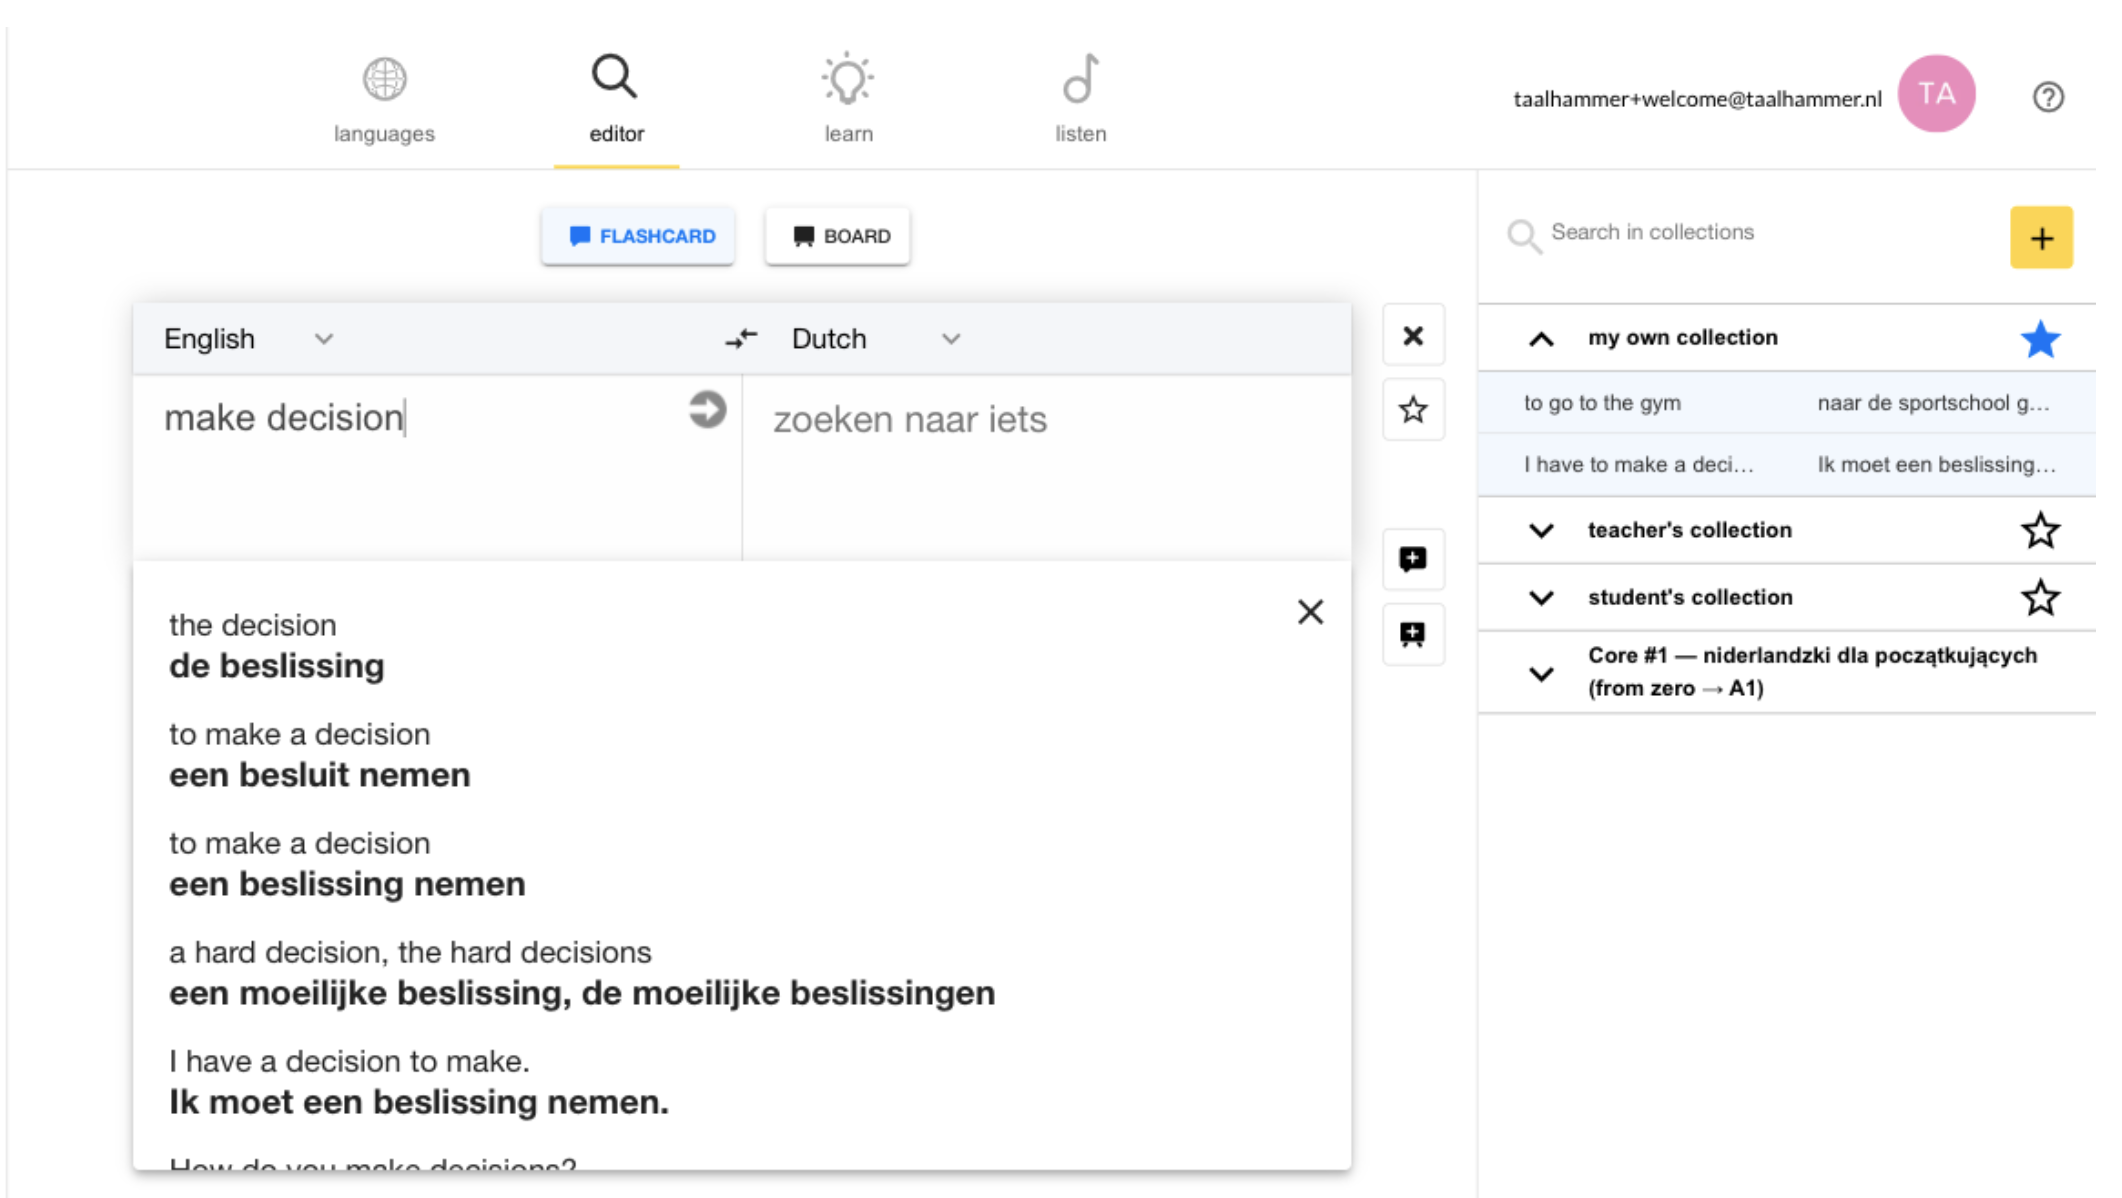Click the swap languages arrows icon
The height and width of the screenshot is (1198, 2122).
(741, 339)
